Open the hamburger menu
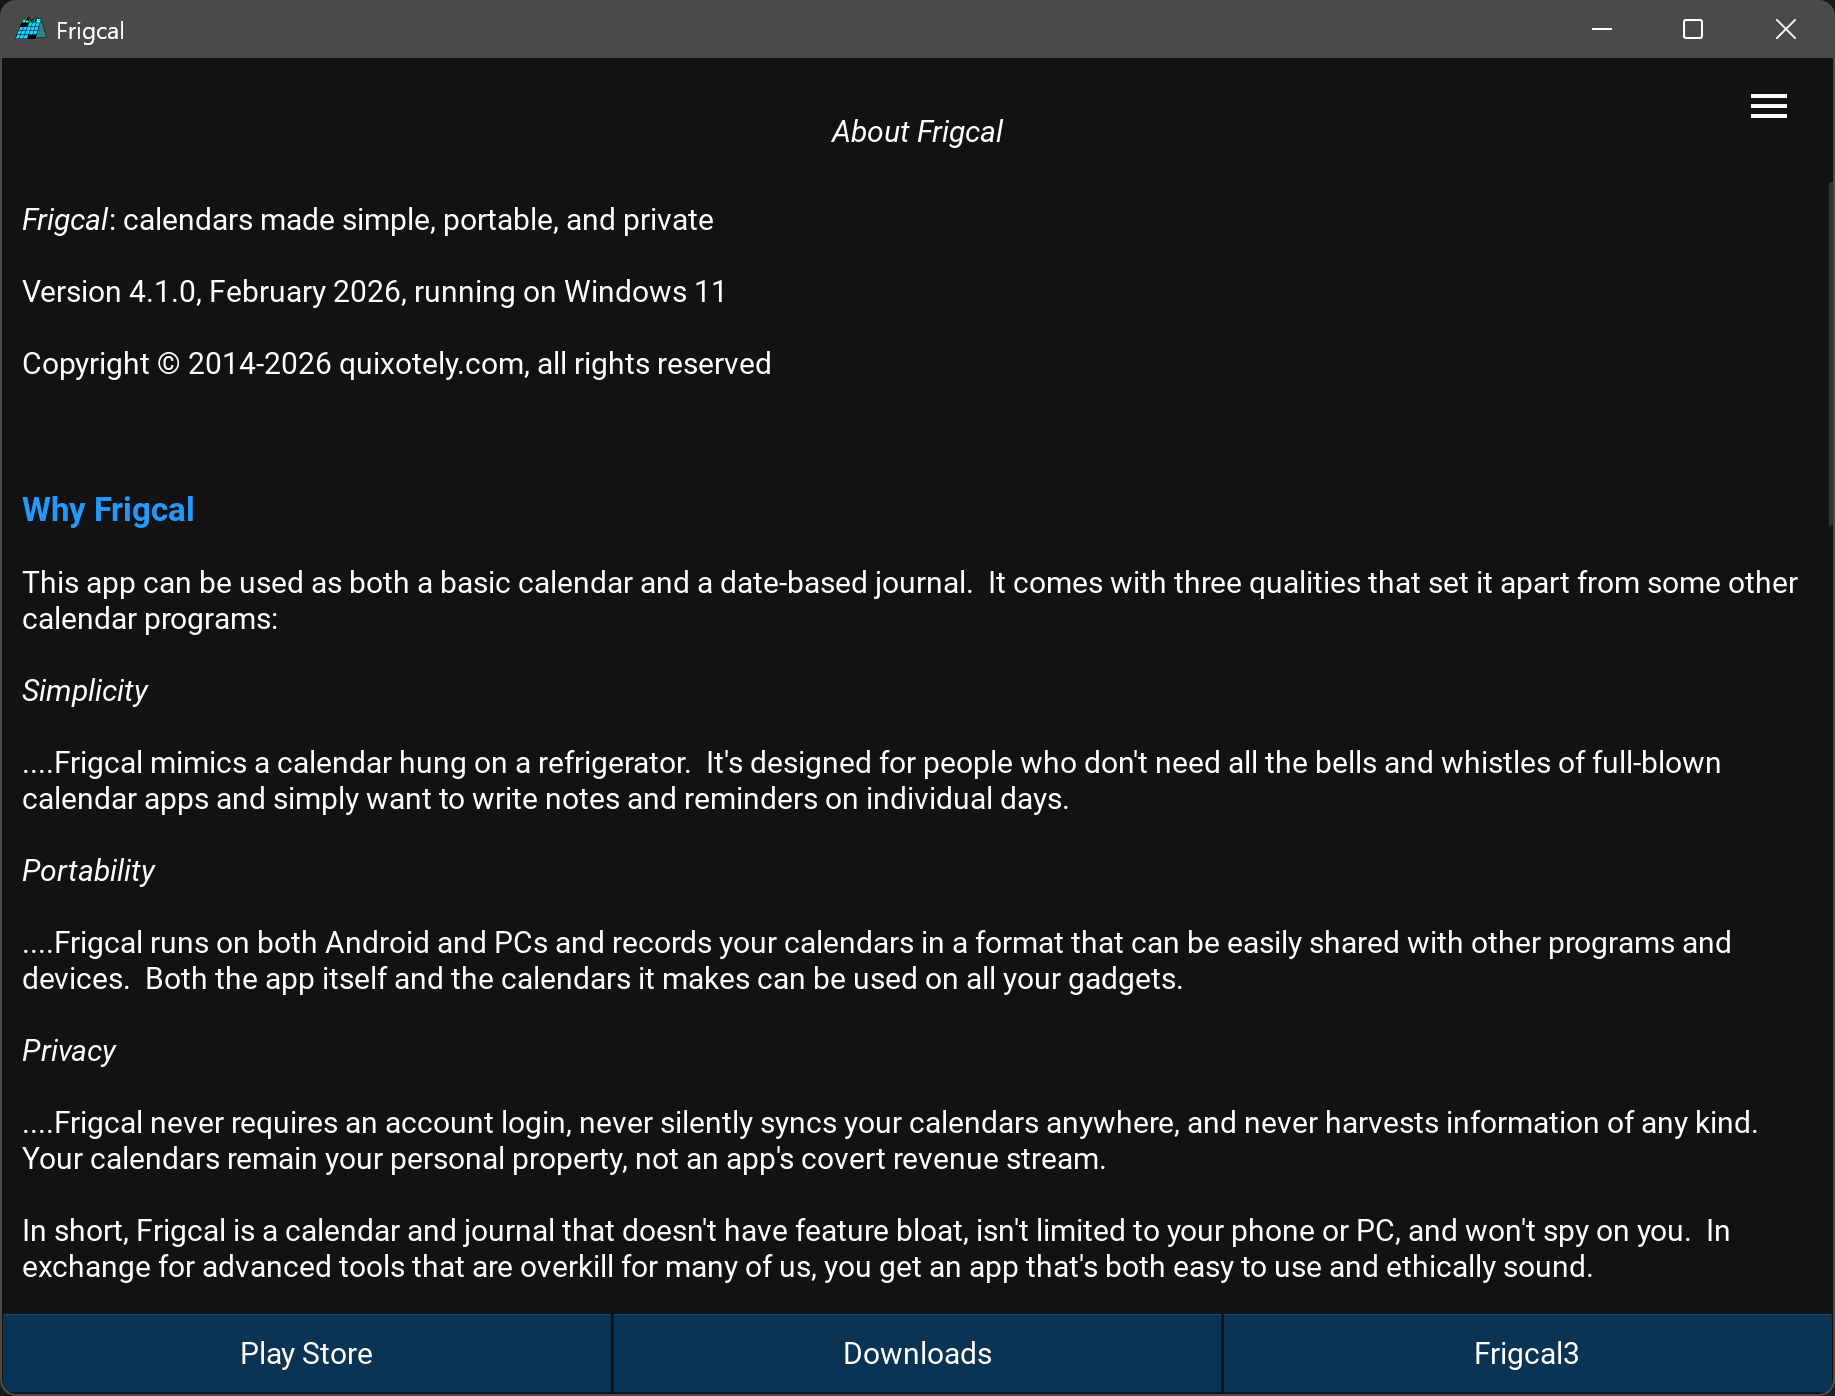Screen dimensions: 1835x1396 [1768, 106]
